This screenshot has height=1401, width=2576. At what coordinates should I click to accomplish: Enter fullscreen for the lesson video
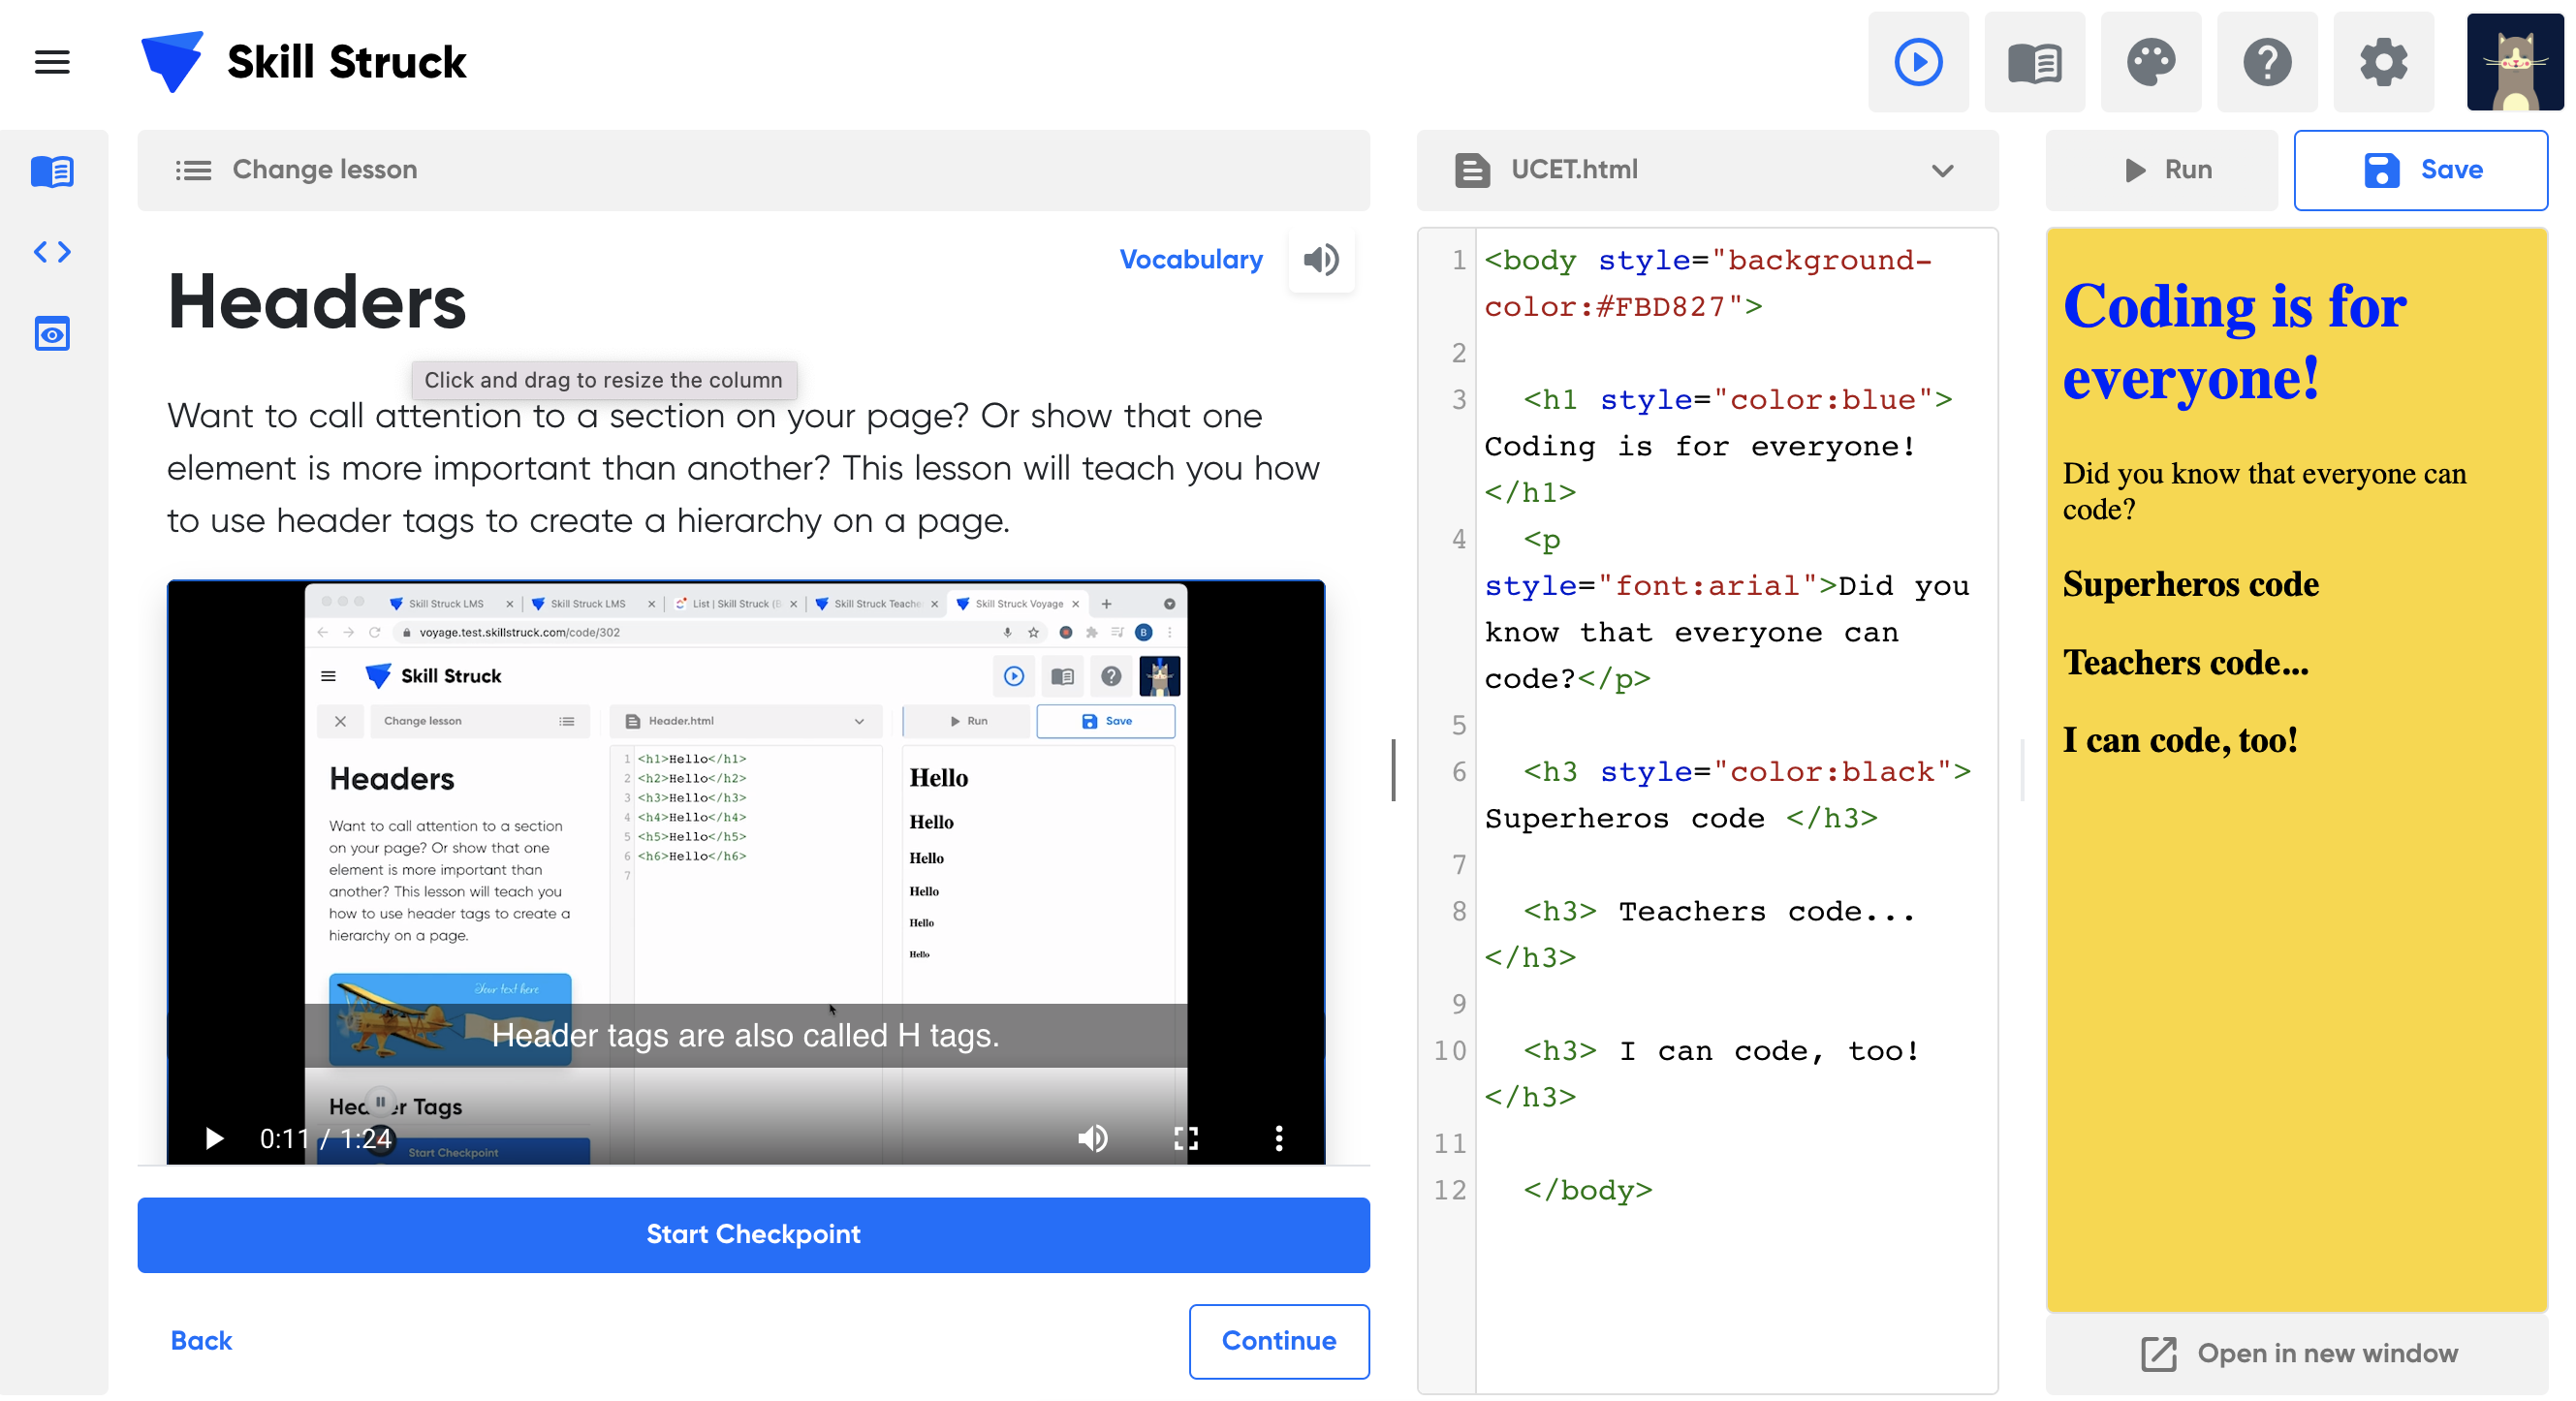pos(1185,1138)
